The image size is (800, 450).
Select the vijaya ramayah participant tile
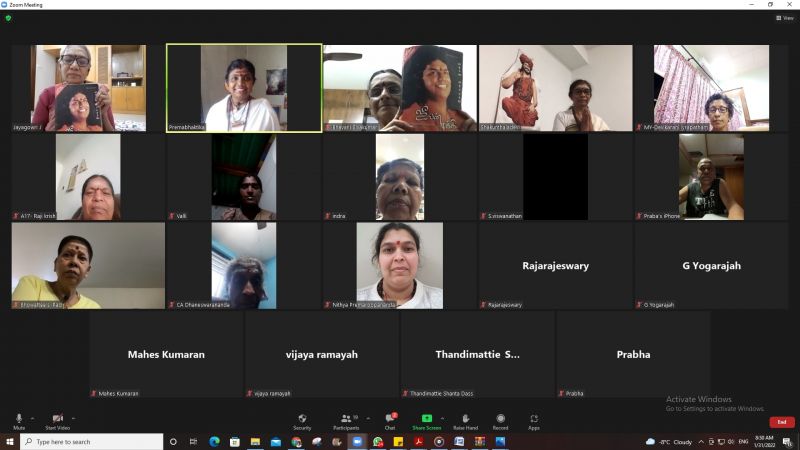(x=321, y=354)
